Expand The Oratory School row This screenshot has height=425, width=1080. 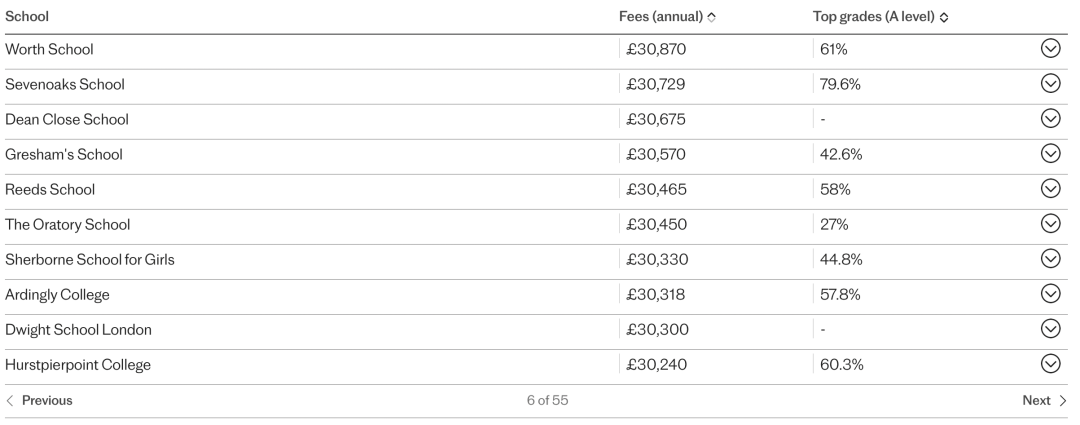[1050, 223]
